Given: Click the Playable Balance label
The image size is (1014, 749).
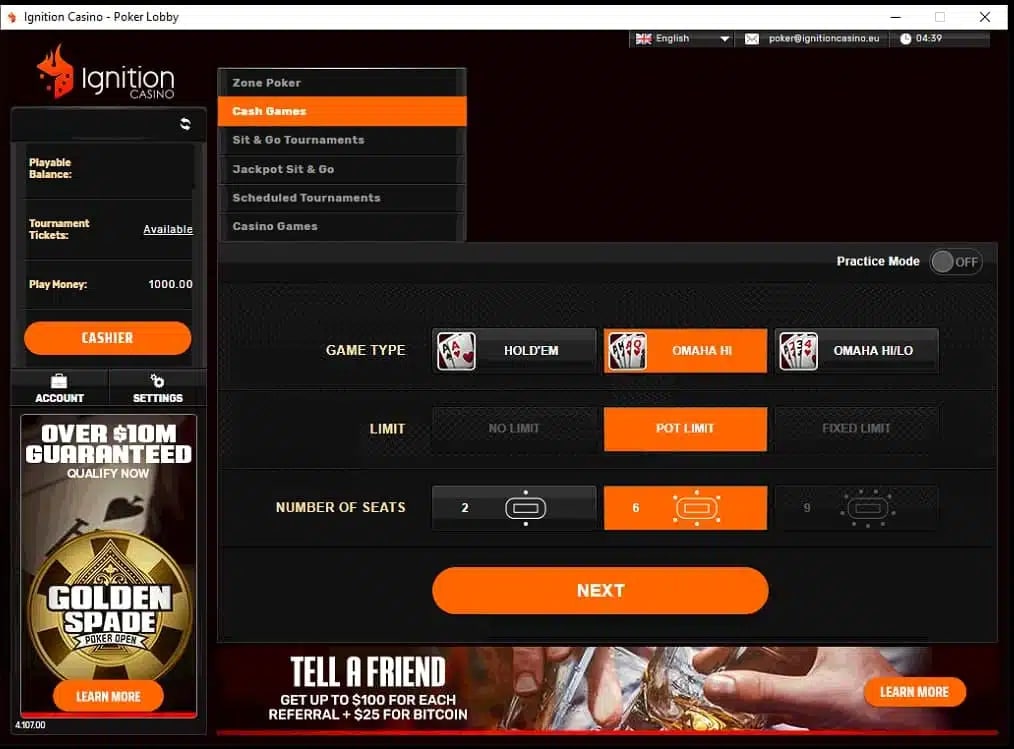Looking at the screenshot, I should coord(50,168).
